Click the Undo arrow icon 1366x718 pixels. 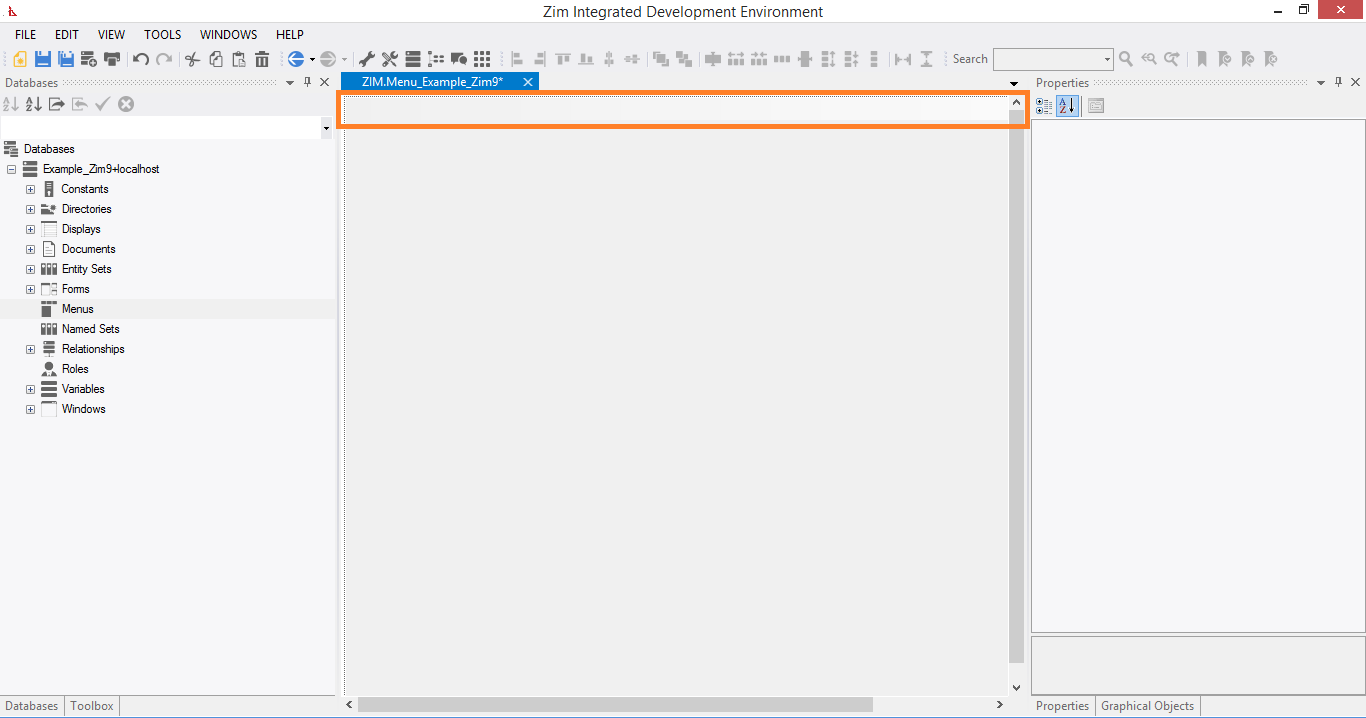141,59
